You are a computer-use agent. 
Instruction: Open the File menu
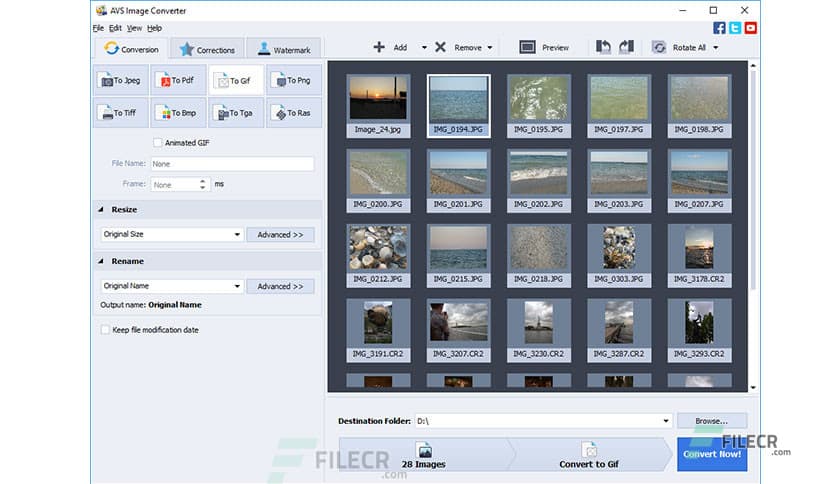tap(98, 28)
